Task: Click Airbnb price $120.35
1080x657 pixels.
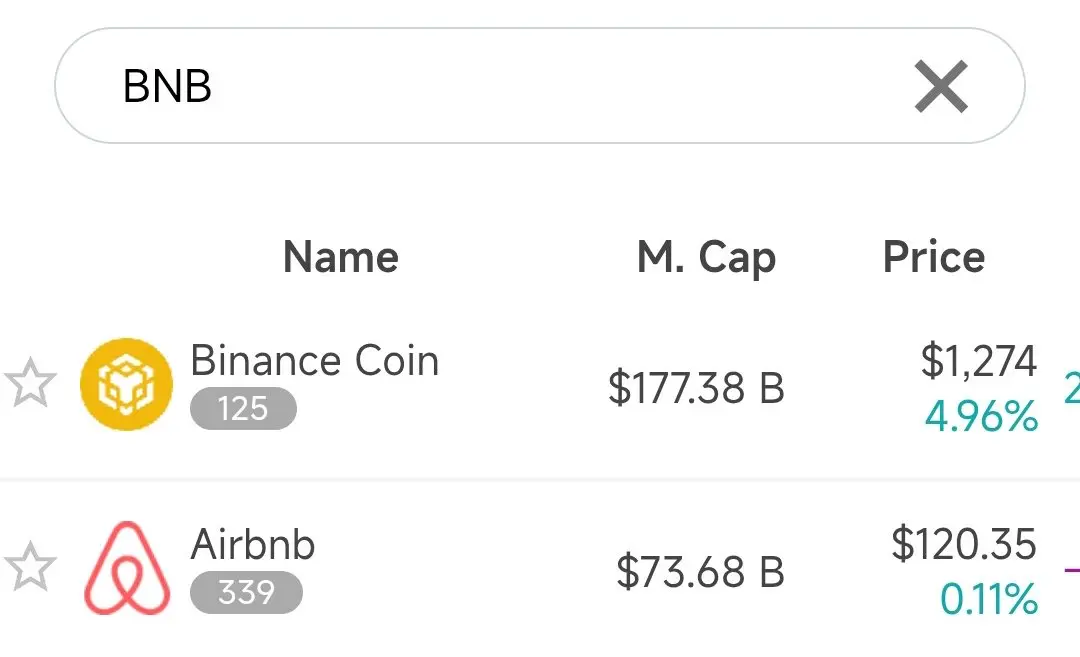Action: [x=964, y=545]
